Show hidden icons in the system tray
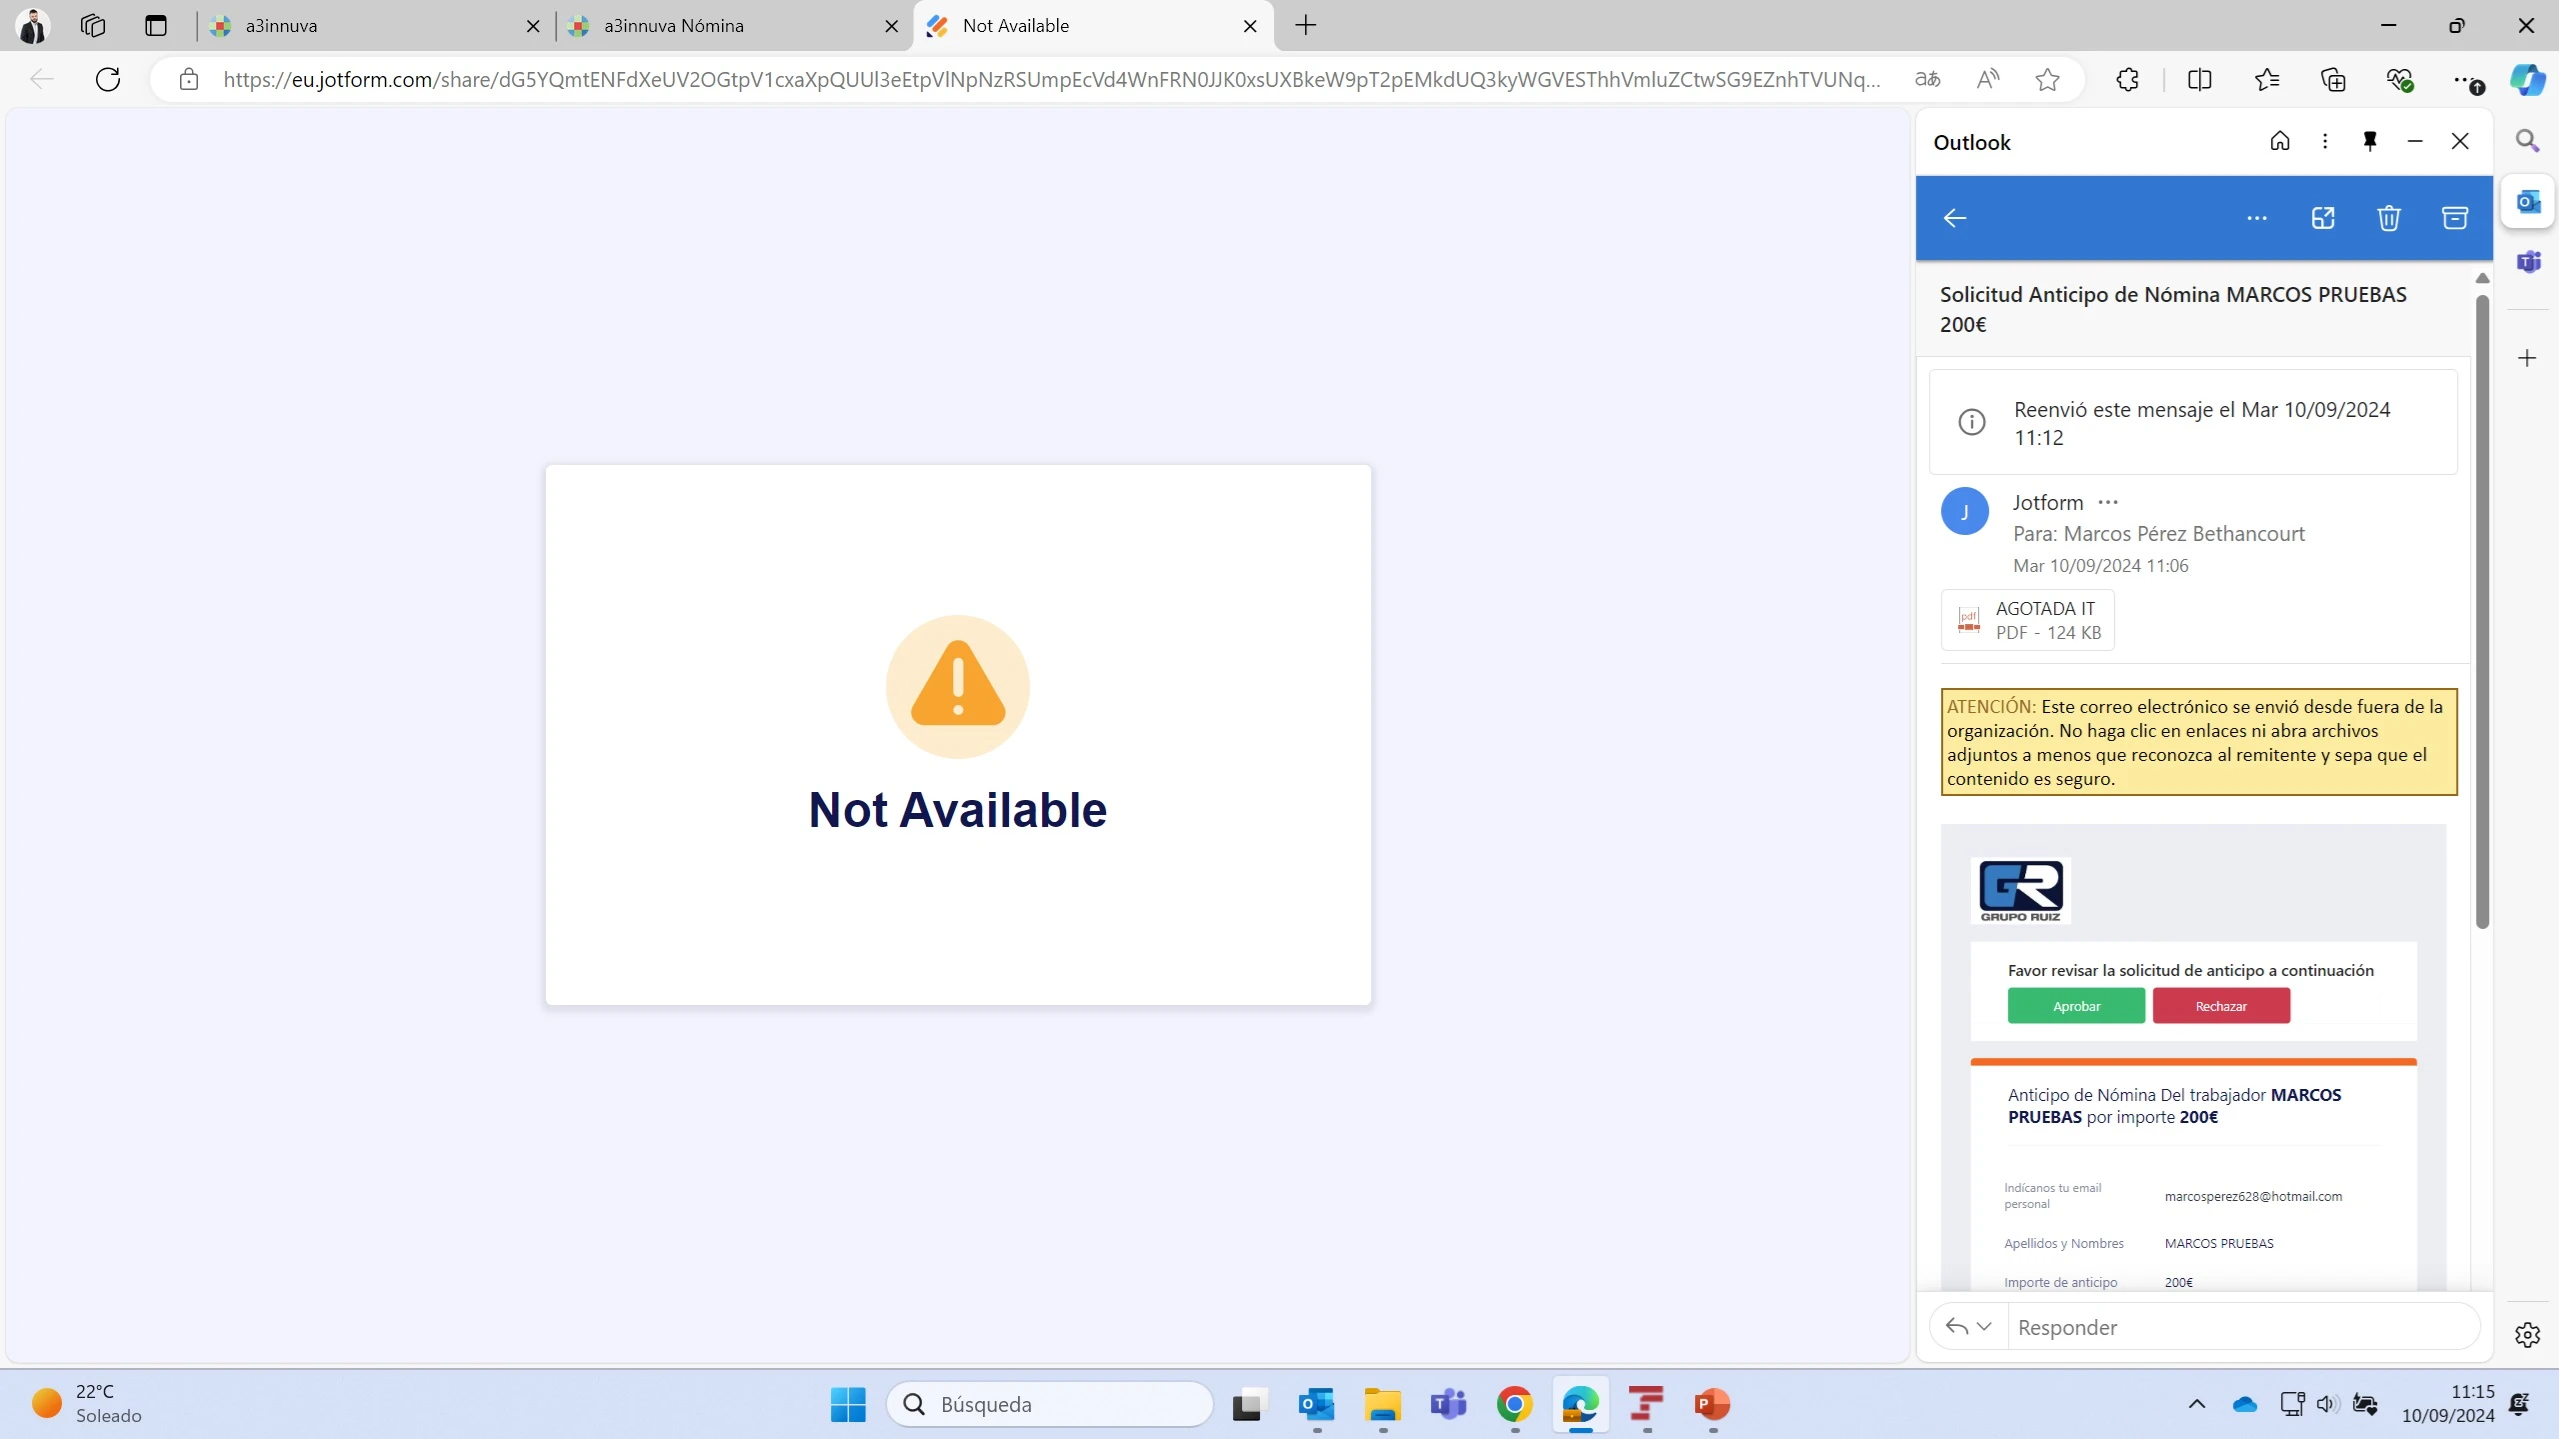 tap(2196, 1403)
